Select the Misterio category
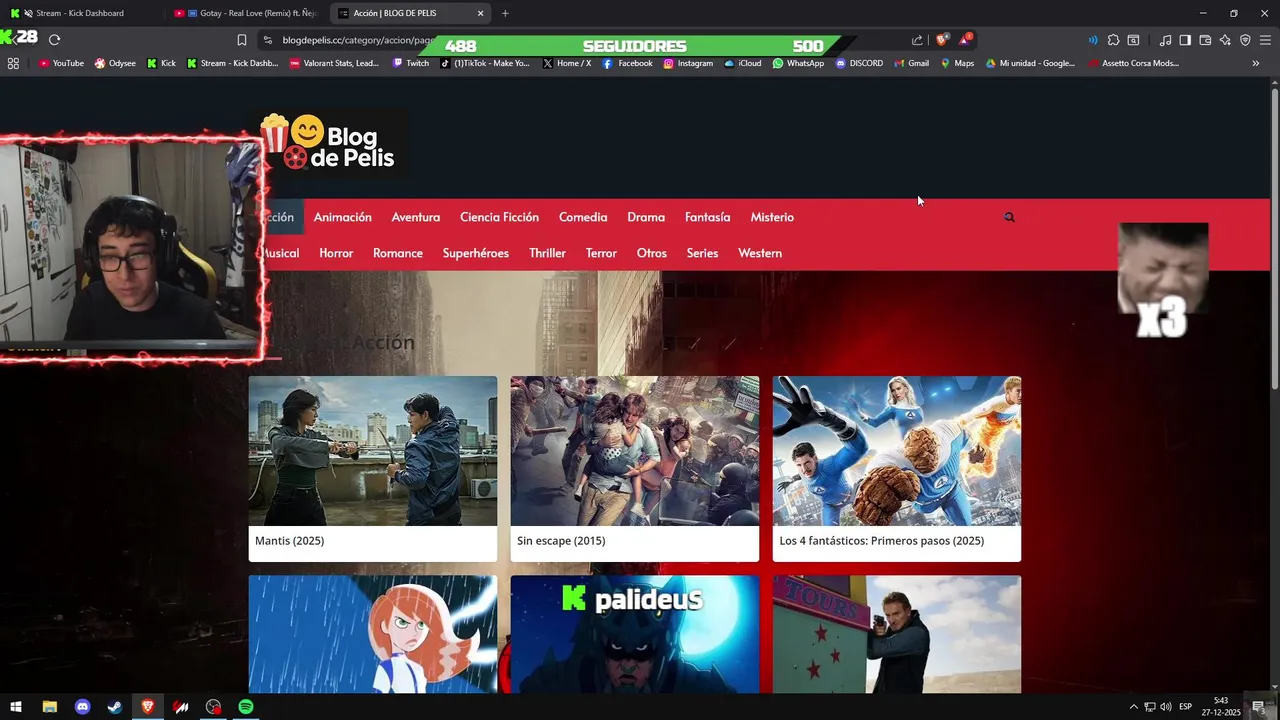The height and width of the screenshot is (720, 1280). tap(772, 217)
